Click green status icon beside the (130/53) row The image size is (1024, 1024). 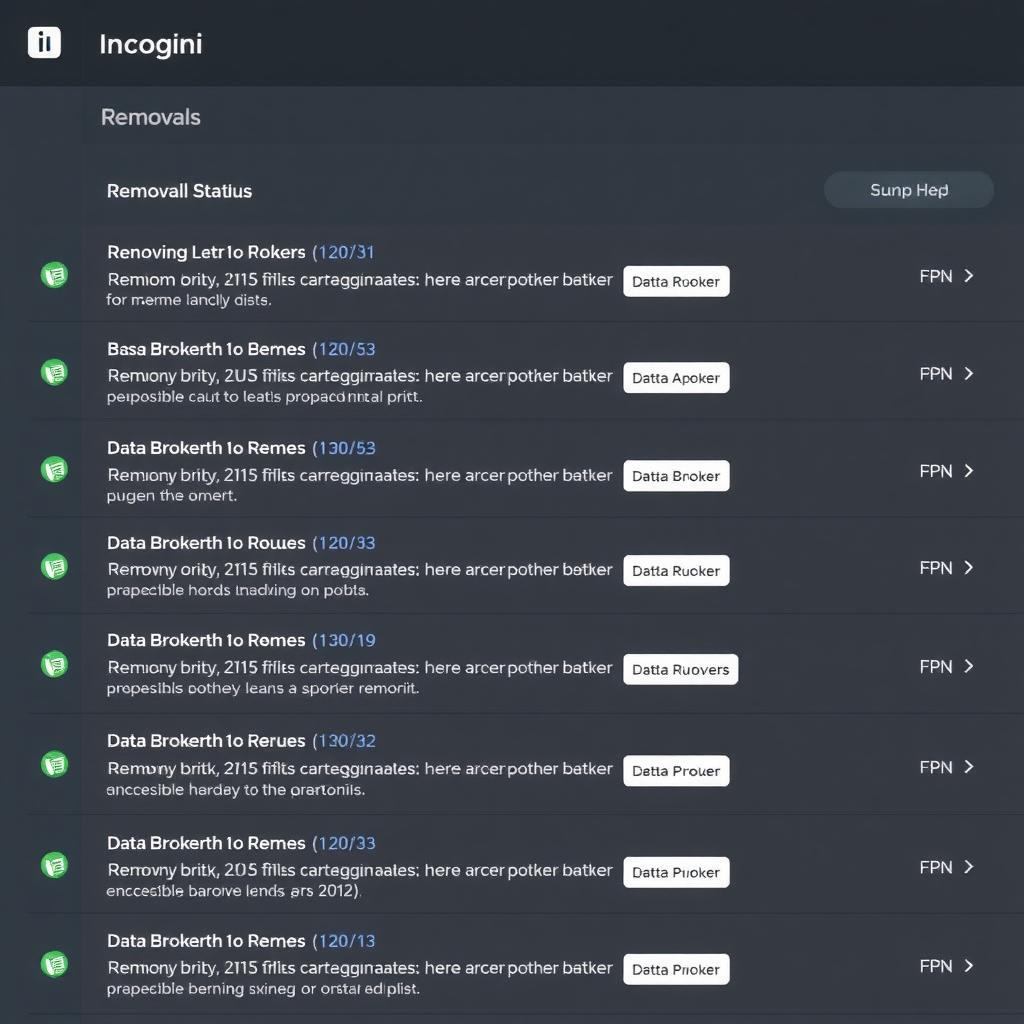click(54, 469)
